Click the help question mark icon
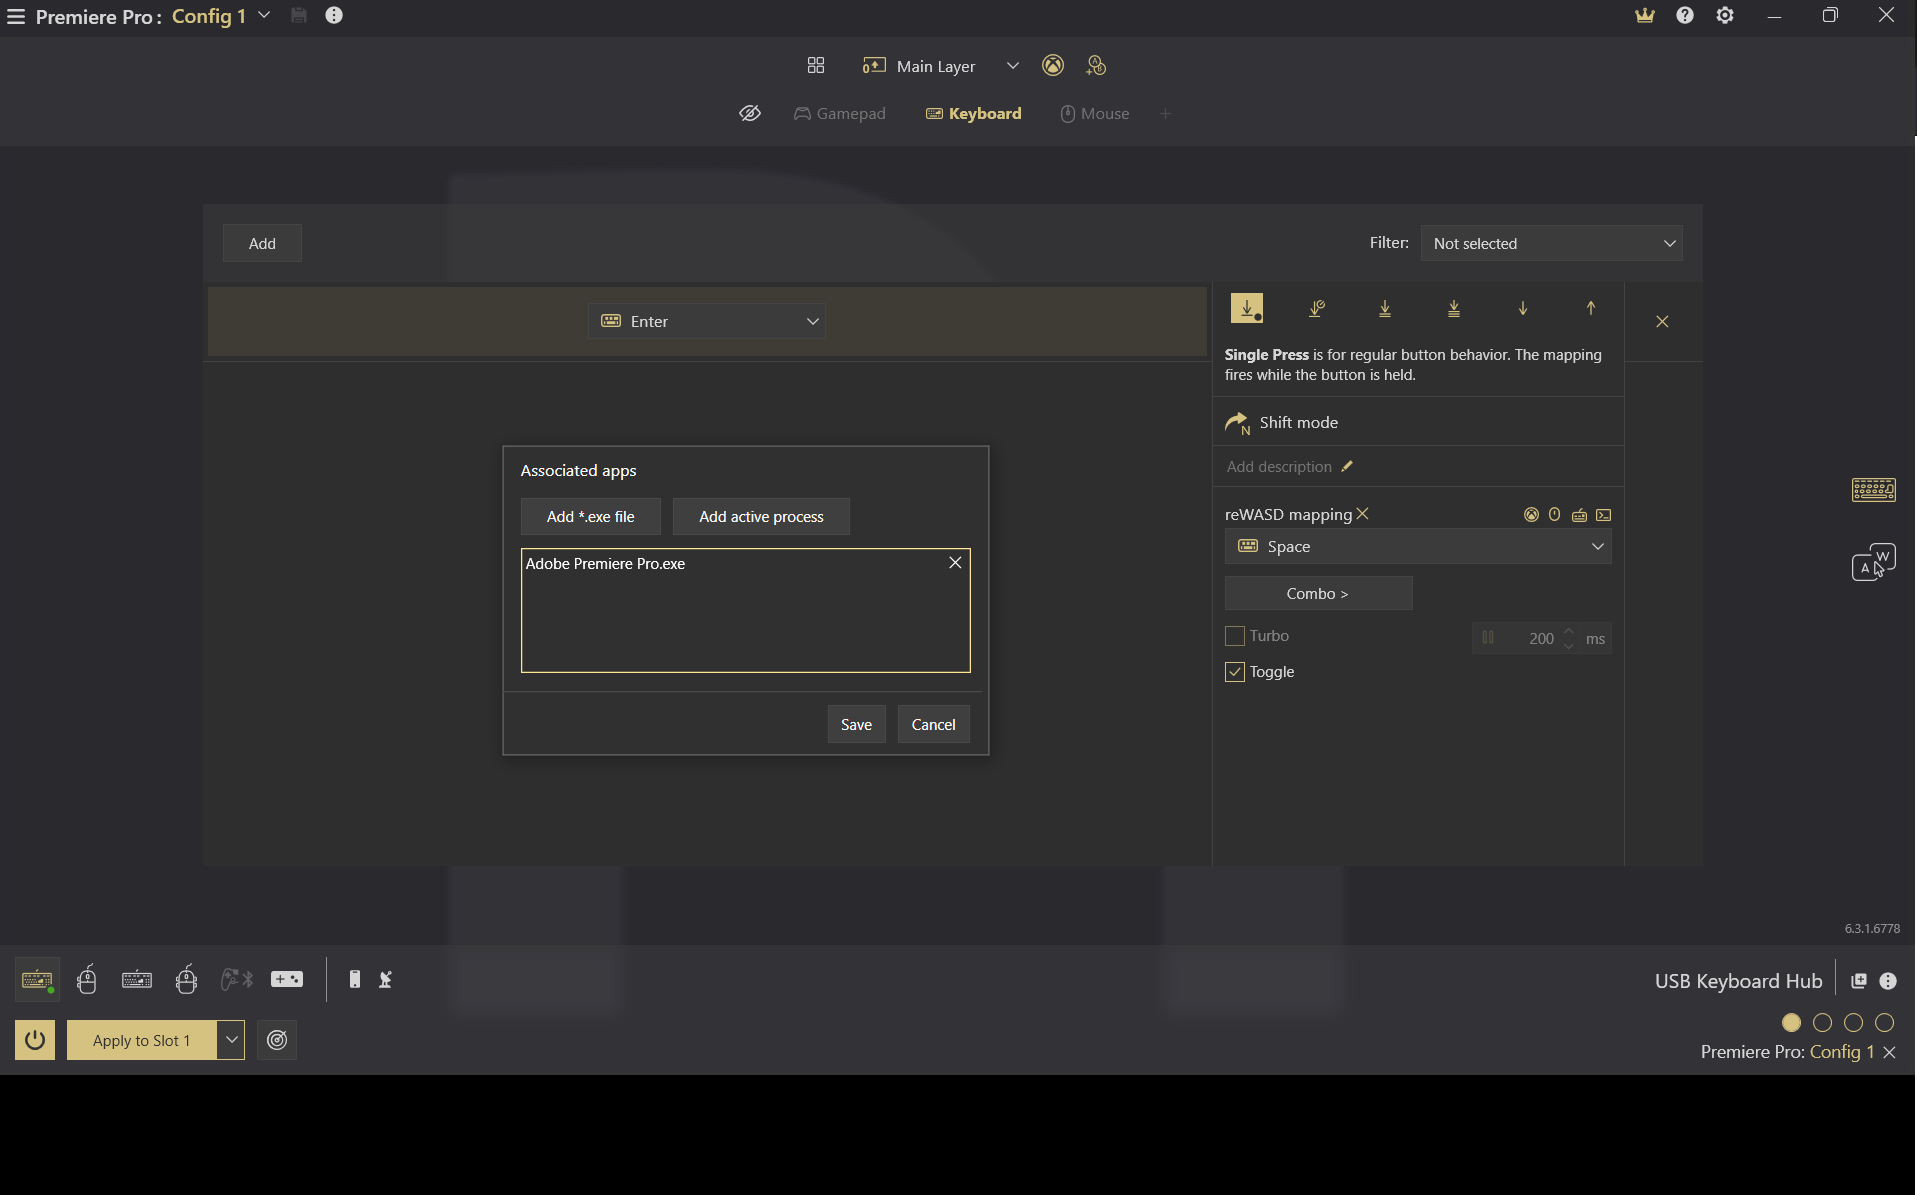Screen dimensions: 1917x1195 pyautogui.click(x=1685, y=16)
